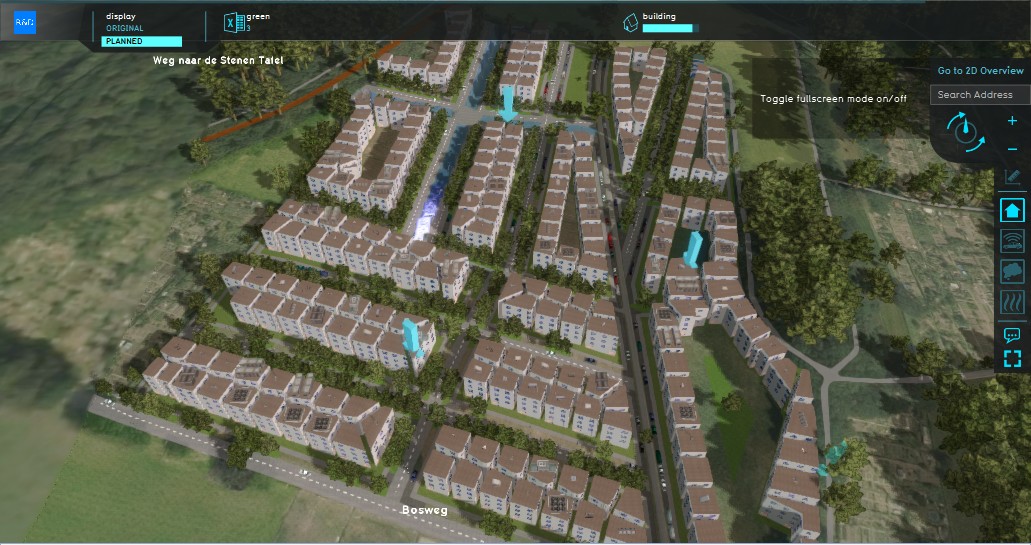Open the traffic noise overlay icon

click(x=1012, y=241)
